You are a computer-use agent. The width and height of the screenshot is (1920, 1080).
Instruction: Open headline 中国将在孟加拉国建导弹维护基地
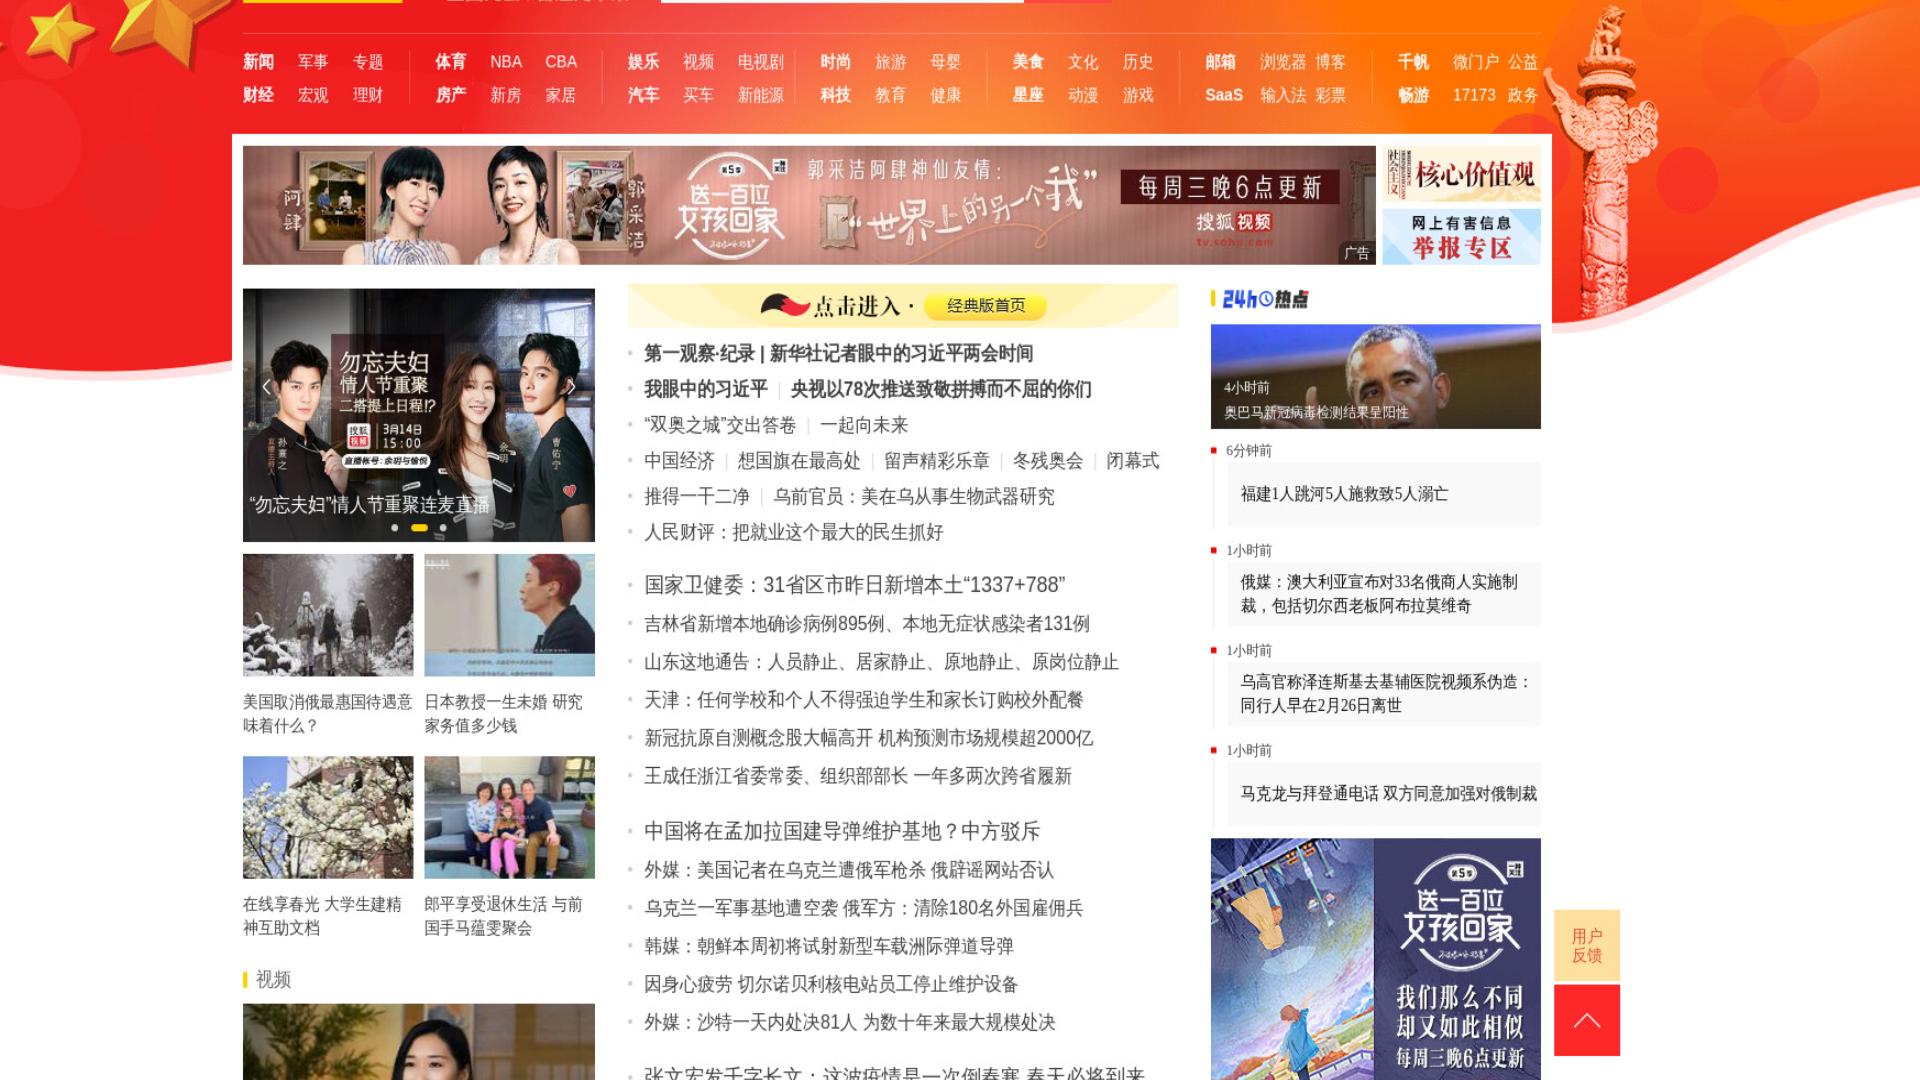842,831
